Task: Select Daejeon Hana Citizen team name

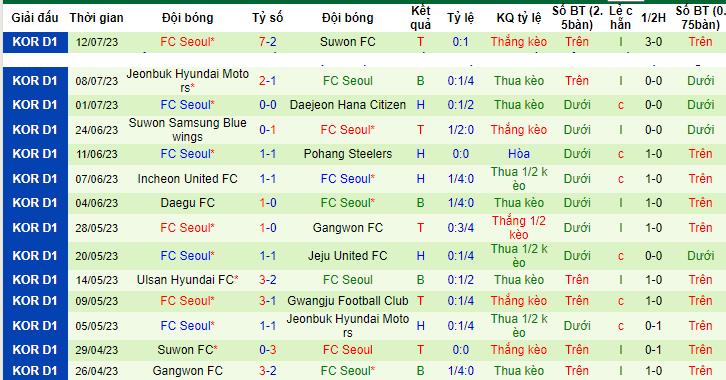Action: (347, 105)
